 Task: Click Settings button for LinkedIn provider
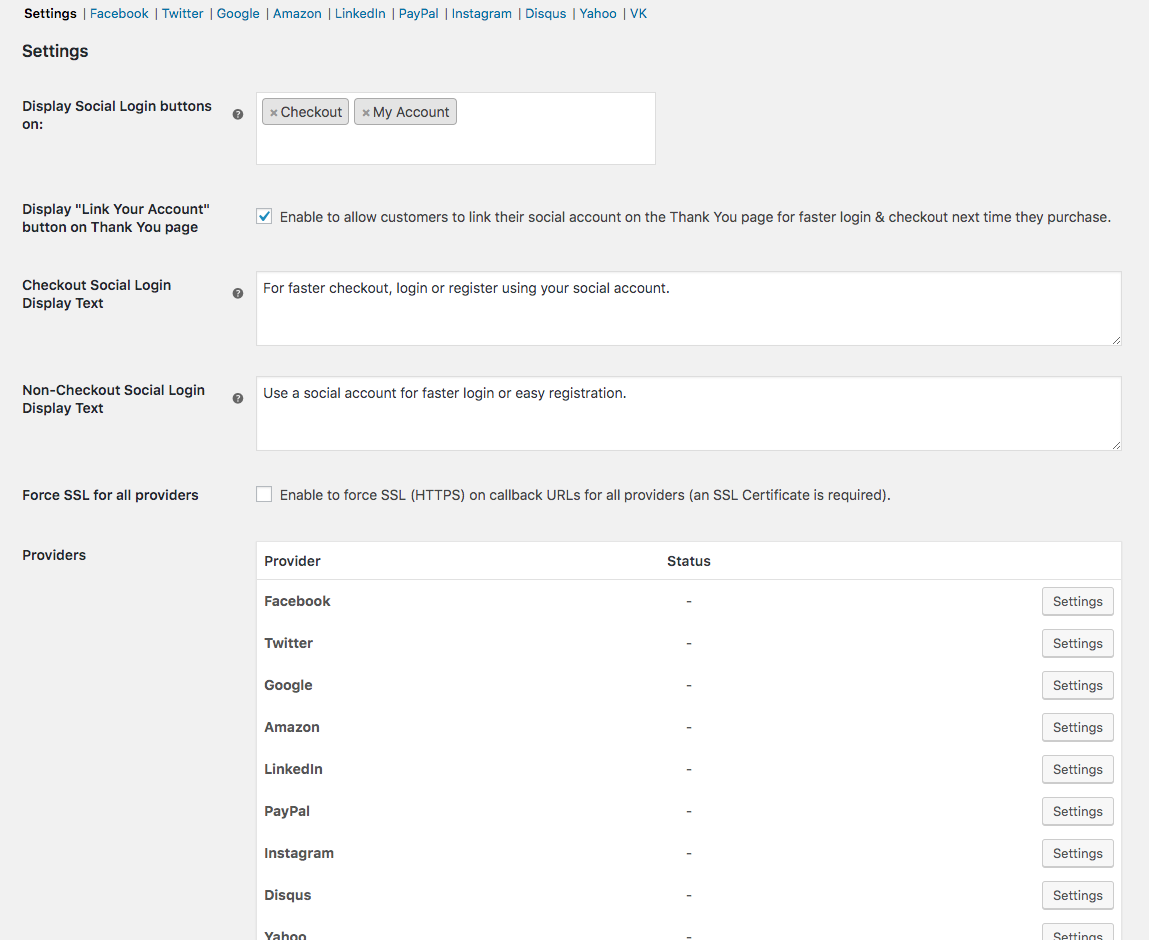(1077, 769)
